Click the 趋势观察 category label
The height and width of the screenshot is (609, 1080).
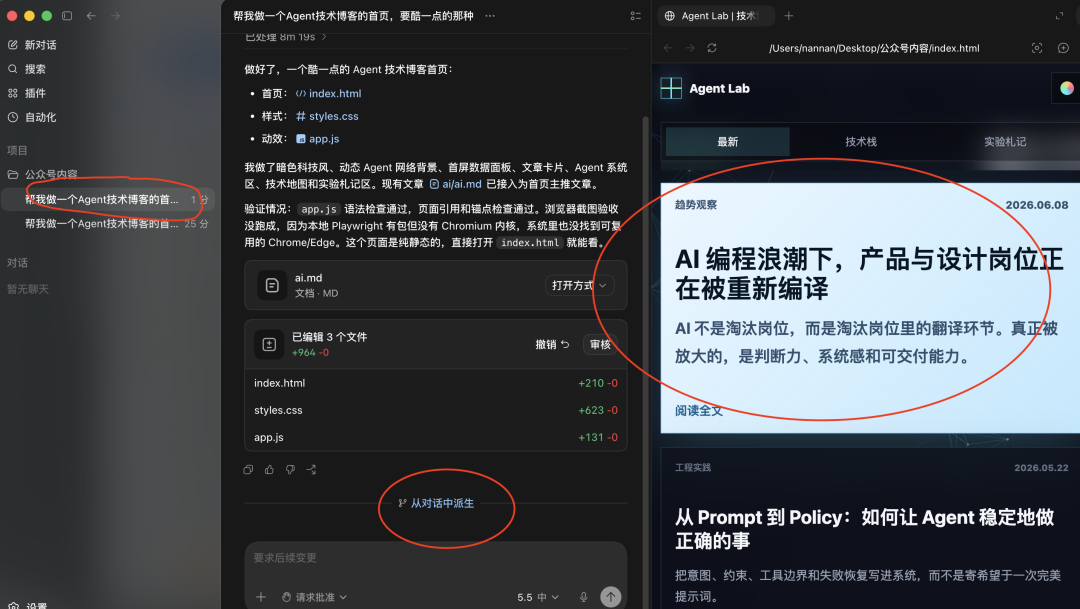coord(696,205)
